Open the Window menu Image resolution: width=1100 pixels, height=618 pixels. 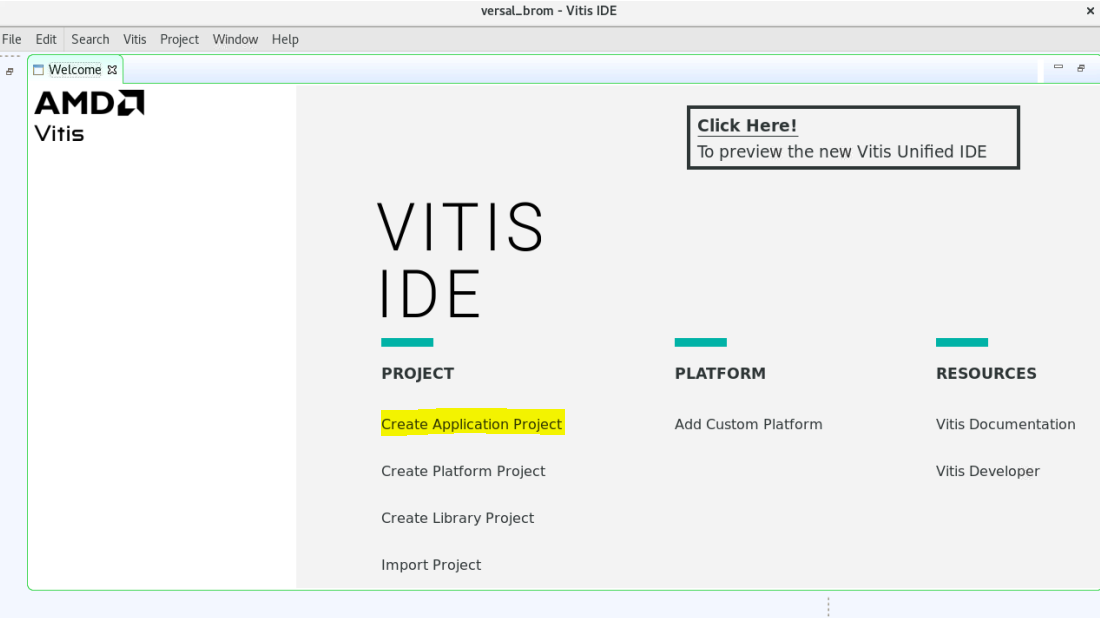pos(235,39)
